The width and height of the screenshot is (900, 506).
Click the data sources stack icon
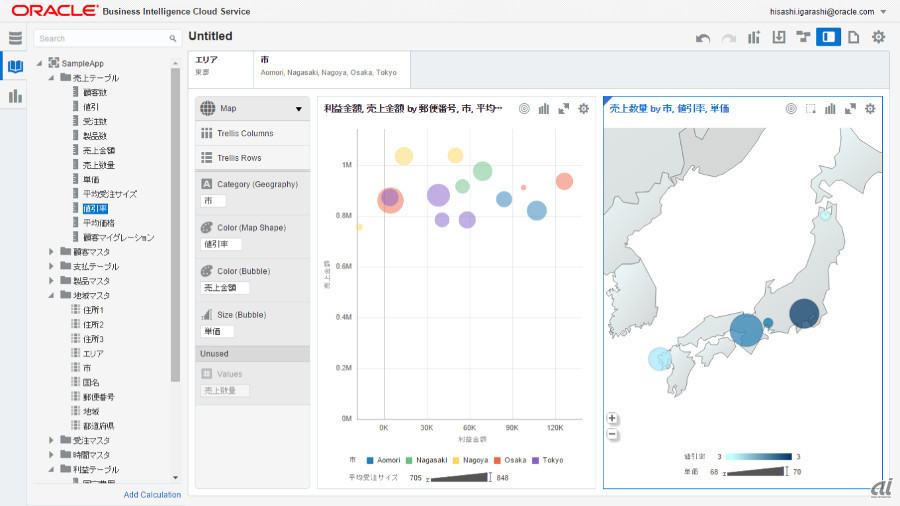tap(15, 38)
